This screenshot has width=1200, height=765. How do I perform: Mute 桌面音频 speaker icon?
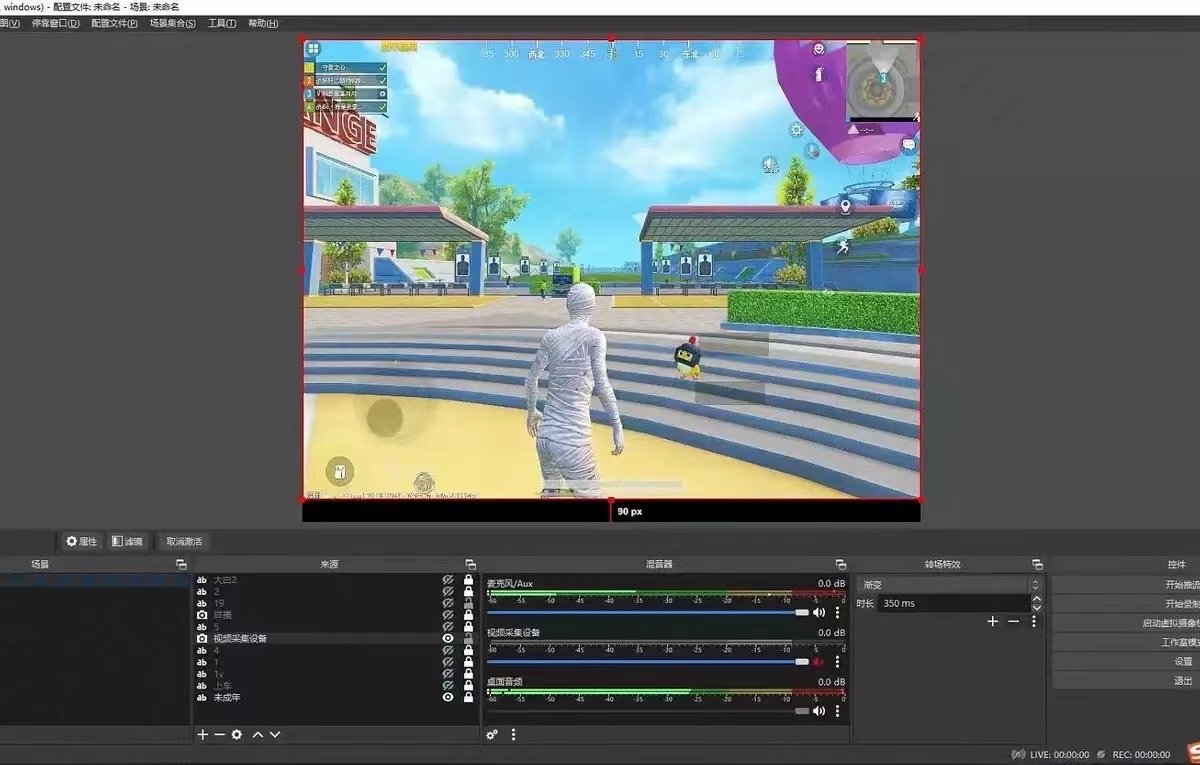click(x=819, y=710)
